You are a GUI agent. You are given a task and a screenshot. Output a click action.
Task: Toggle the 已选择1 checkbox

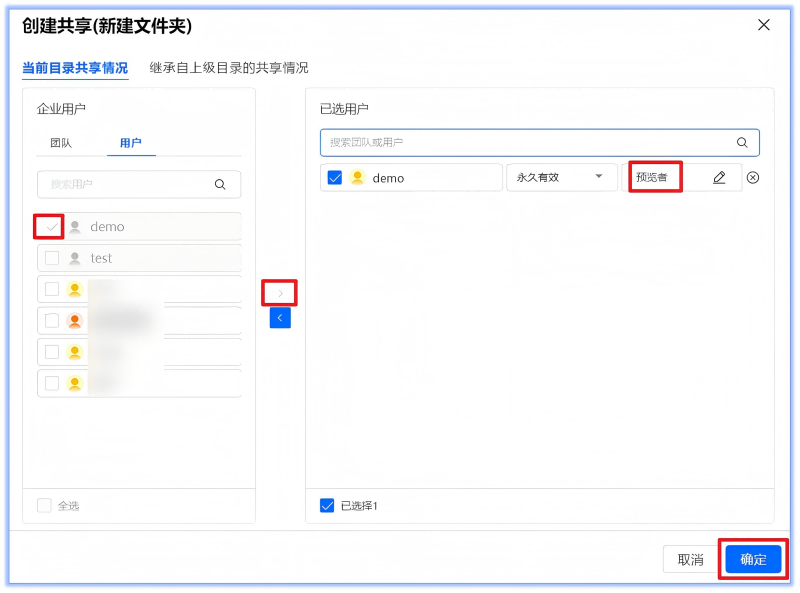[x=327, y=506]
